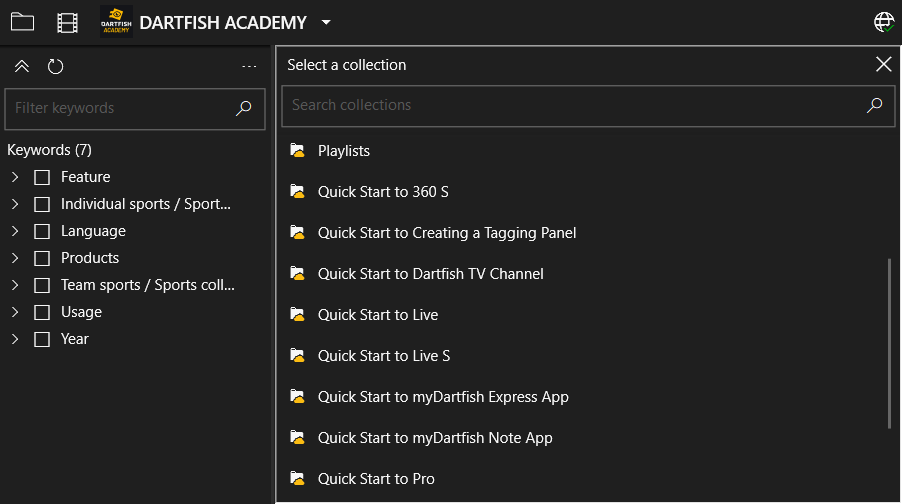The width and height of the screenshot is (902, 504).
Task: Click the Playlists folder icon
Action: (297, 150)
